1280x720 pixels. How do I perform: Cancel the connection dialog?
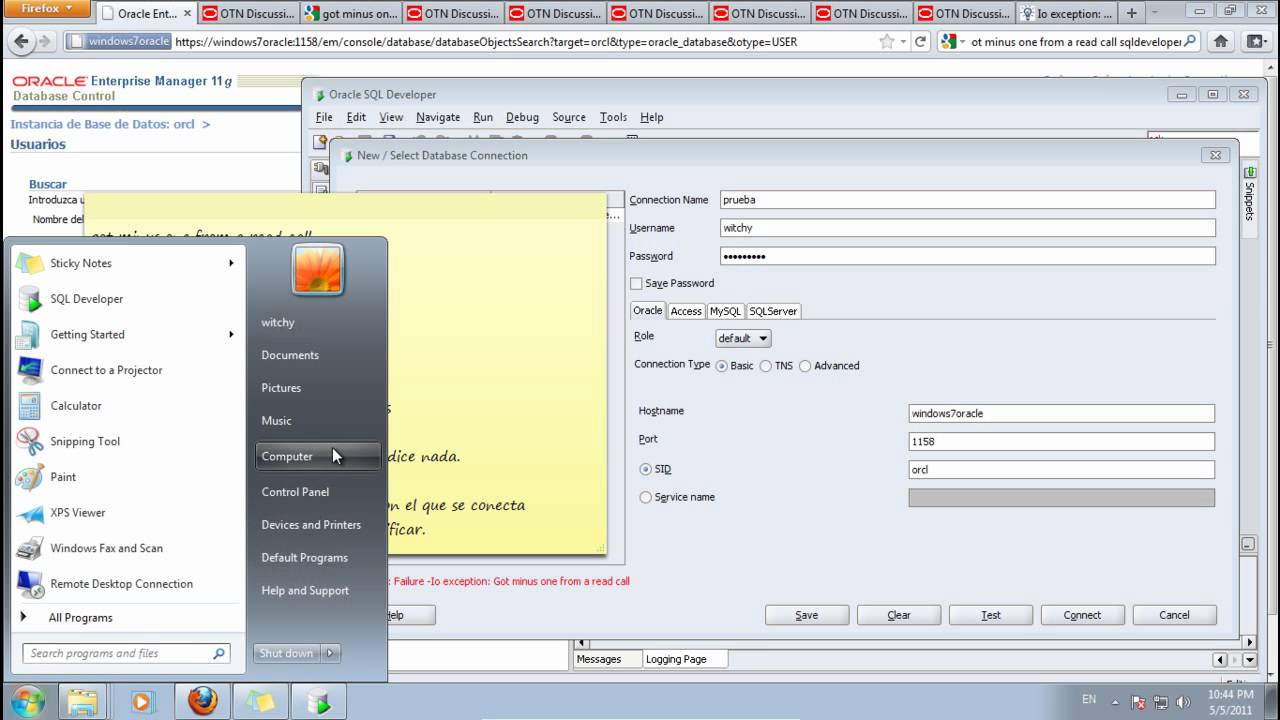[1174, 615]
